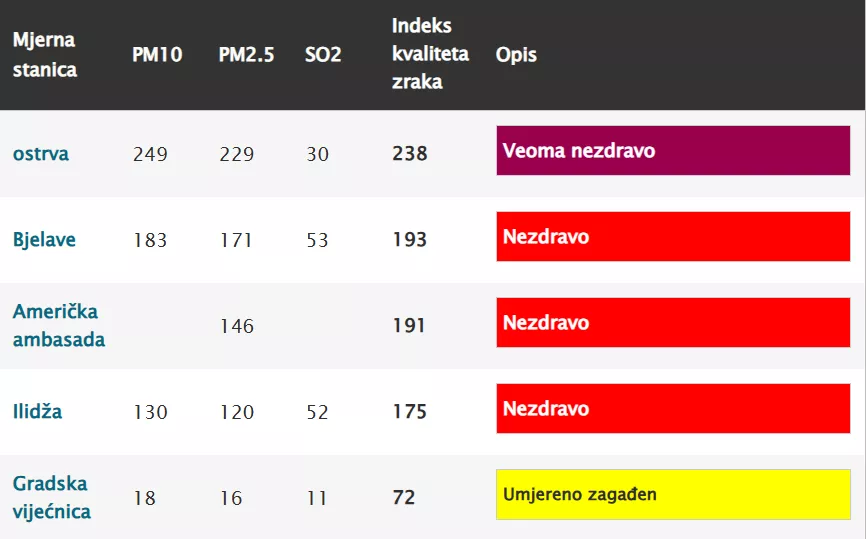The image size is (866, 539).
Task: Click the PM2.5 value 146
Action: pos(237,326)
